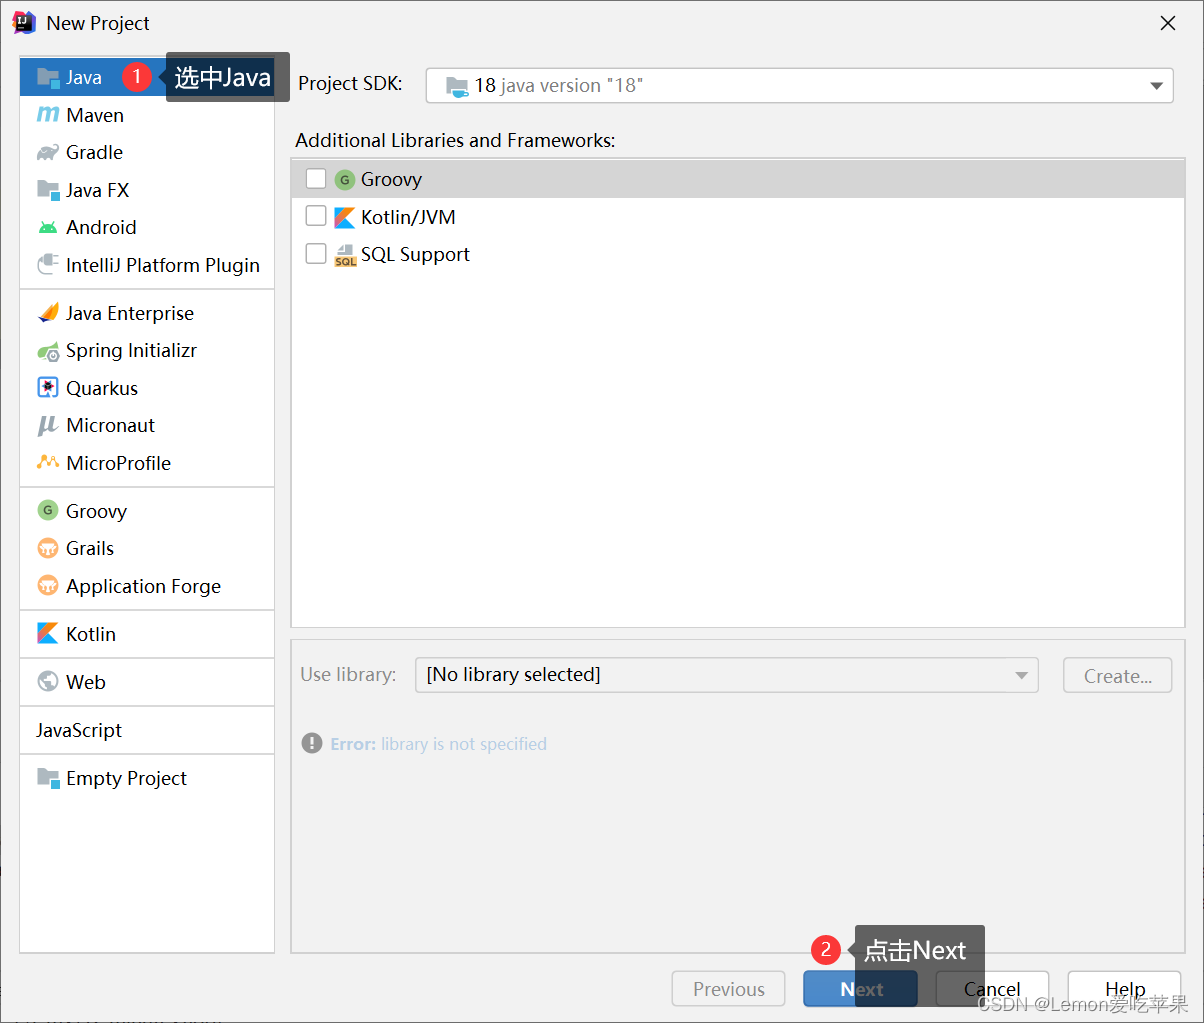This screenshot has width=1204, height=1023.
Task: Click the Help button
Action: tap(1124, 989)
